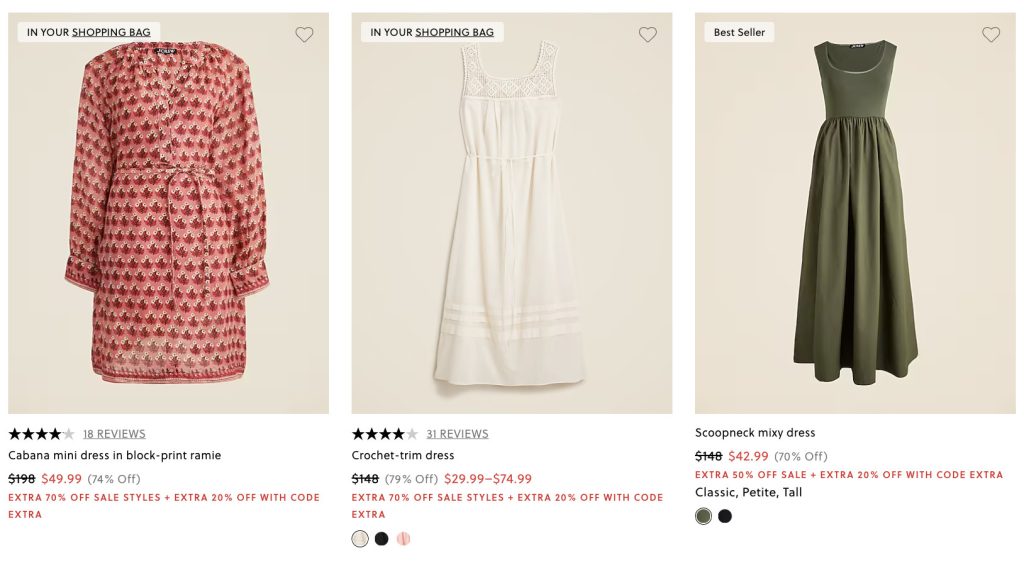
Task: Click the Cabana mini dress in block-print ramie title
Action: click(x=115, y=456)
